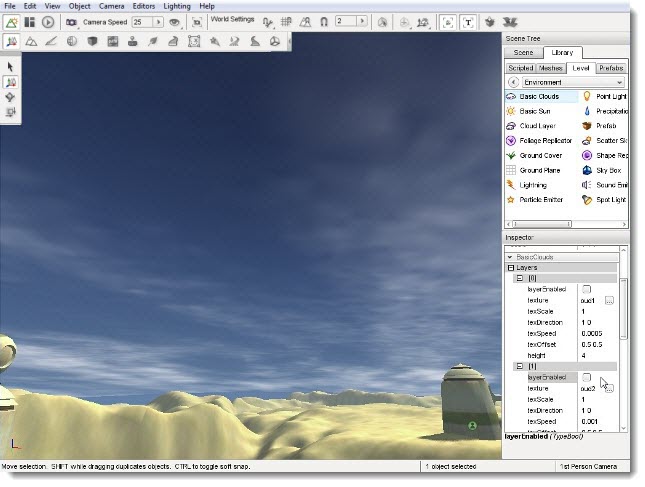Open the Meshes library tab
The image size is (645, 487).
point(552,68)
